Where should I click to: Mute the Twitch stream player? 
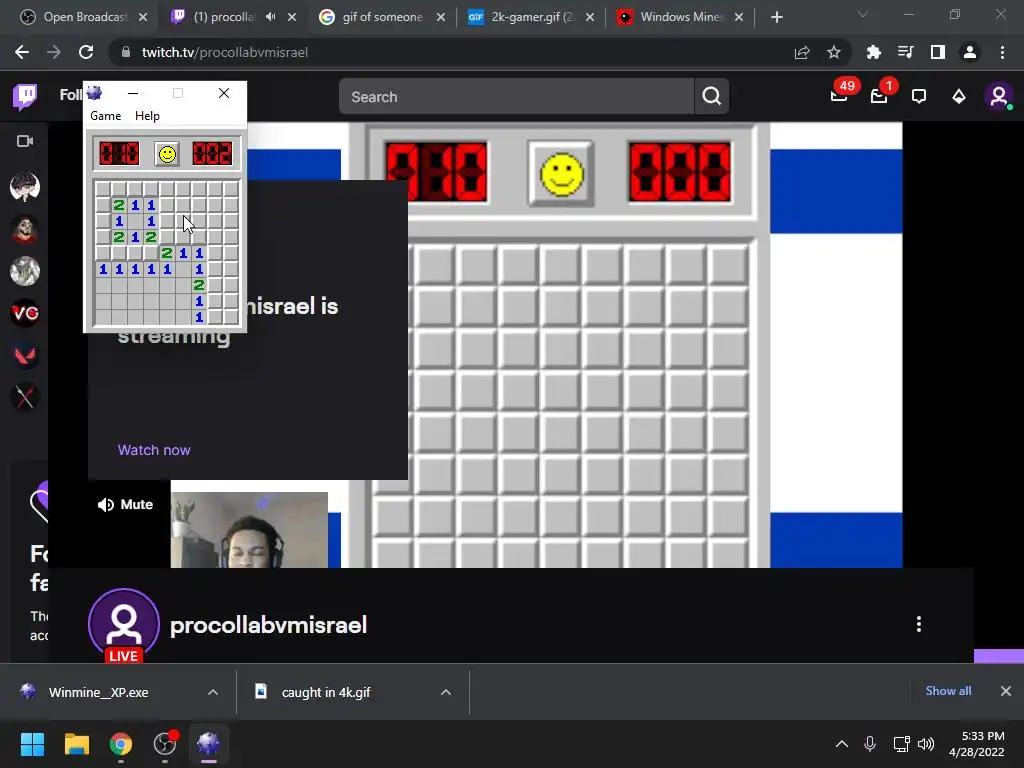click(x=125, y=504)
